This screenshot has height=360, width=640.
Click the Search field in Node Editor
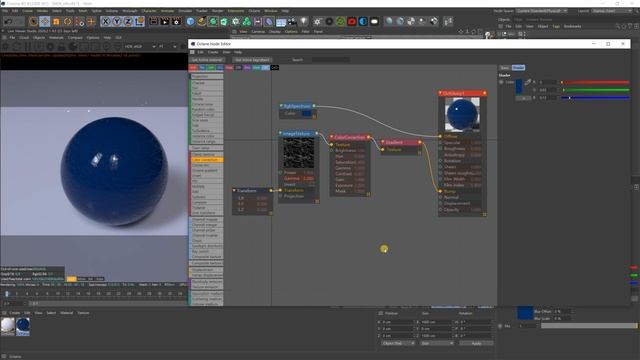point(331,60)
